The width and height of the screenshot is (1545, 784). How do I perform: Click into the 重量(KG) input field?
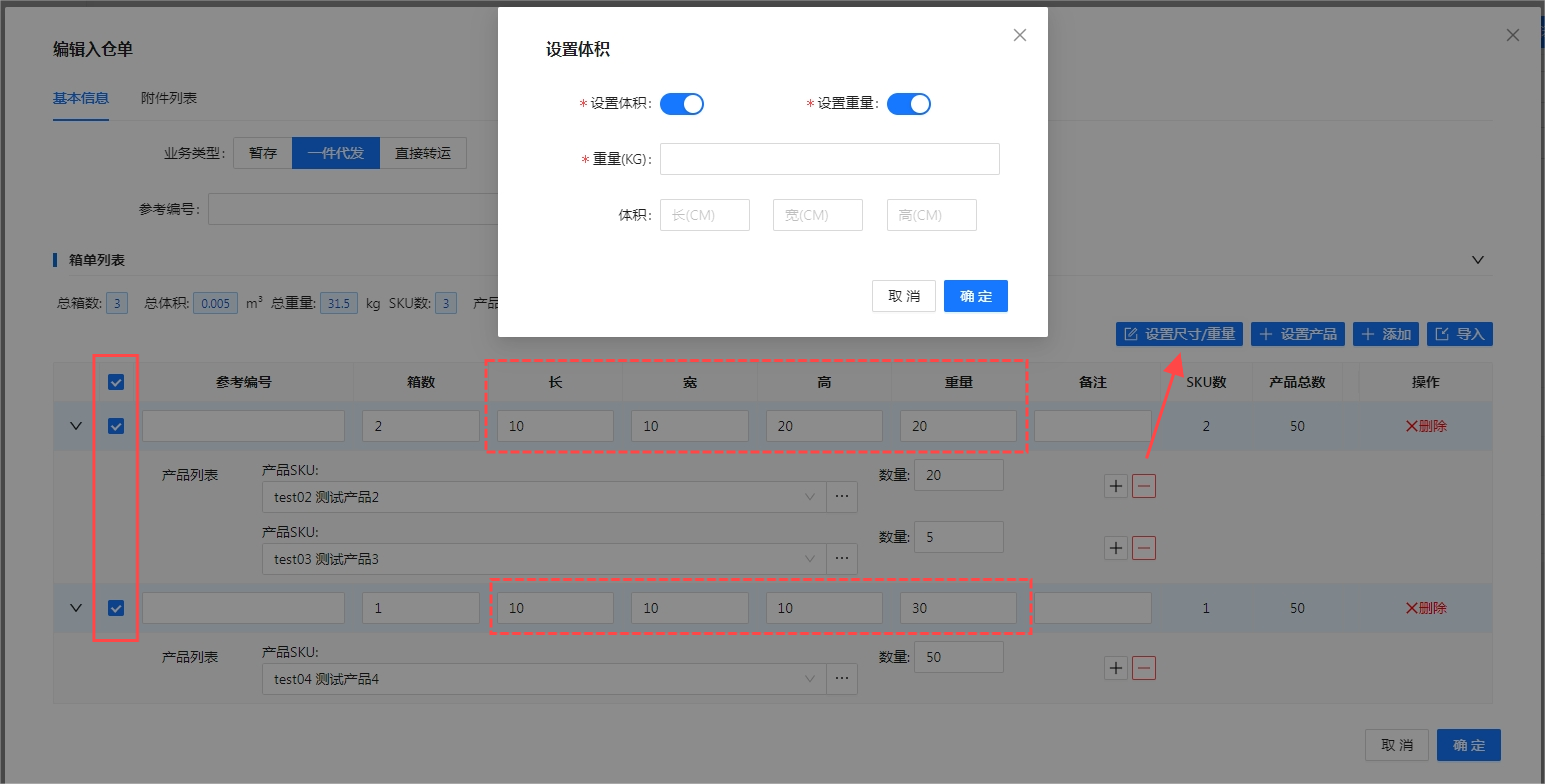pos(829,159)
